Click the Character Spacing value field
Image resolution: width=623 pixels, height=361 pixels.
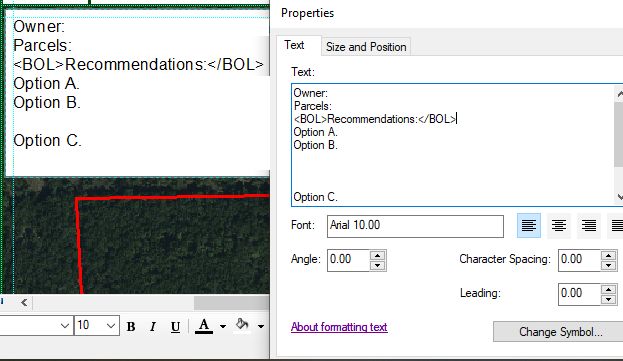[579, 260]
